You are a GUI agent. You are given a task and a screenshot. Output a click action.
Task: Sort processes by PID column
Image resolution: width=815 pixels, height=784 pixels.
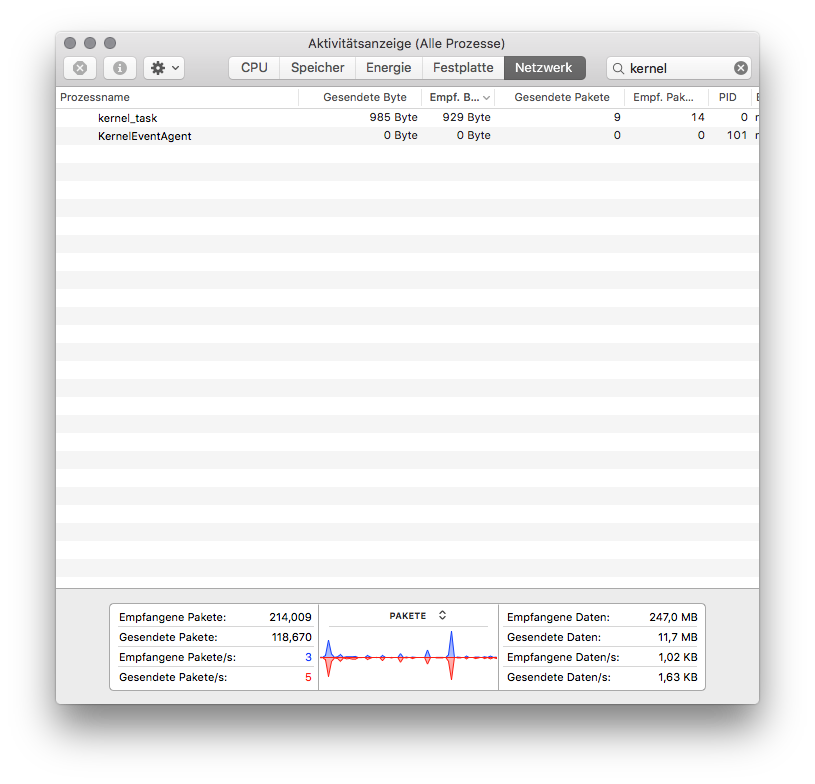[x=727, y=97]
